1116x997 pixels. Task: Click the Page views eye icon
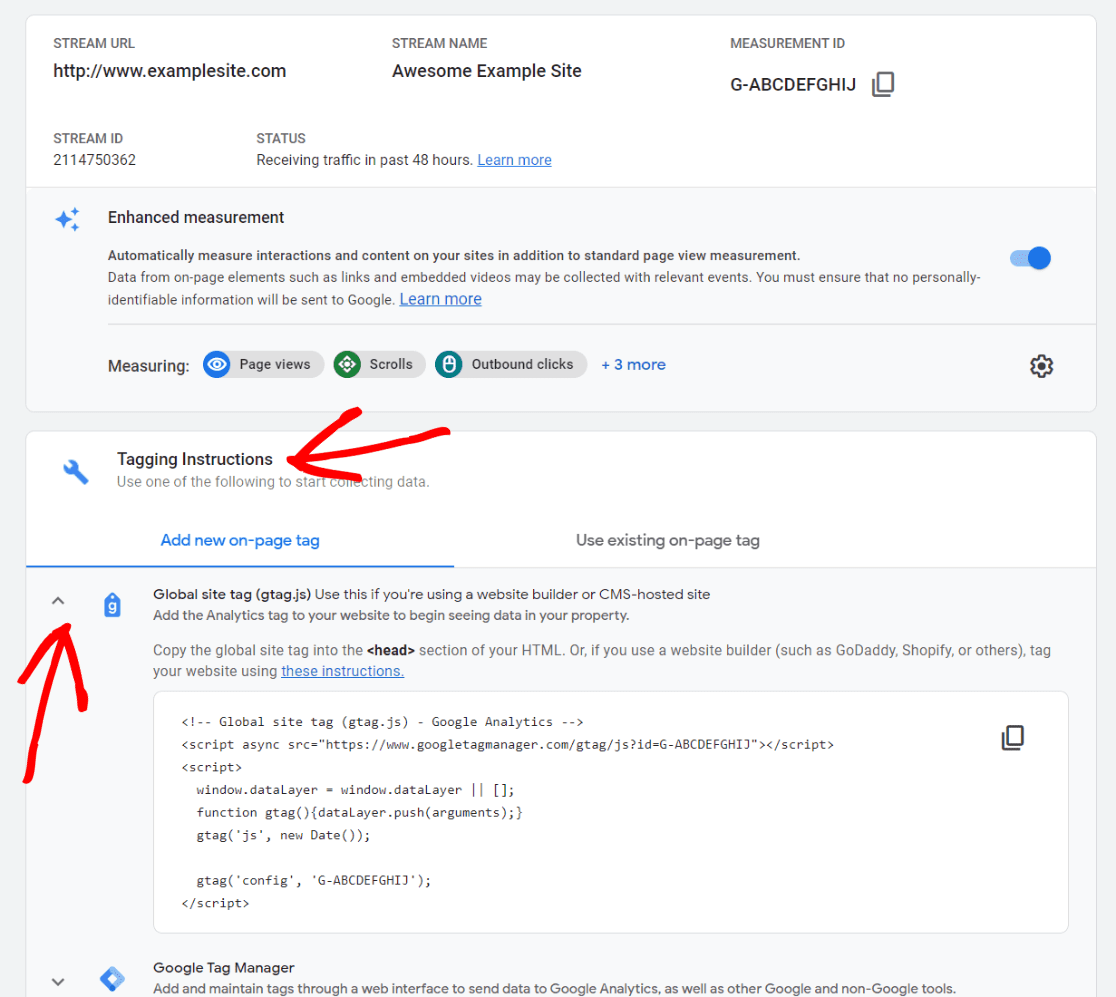click(217, 365)
